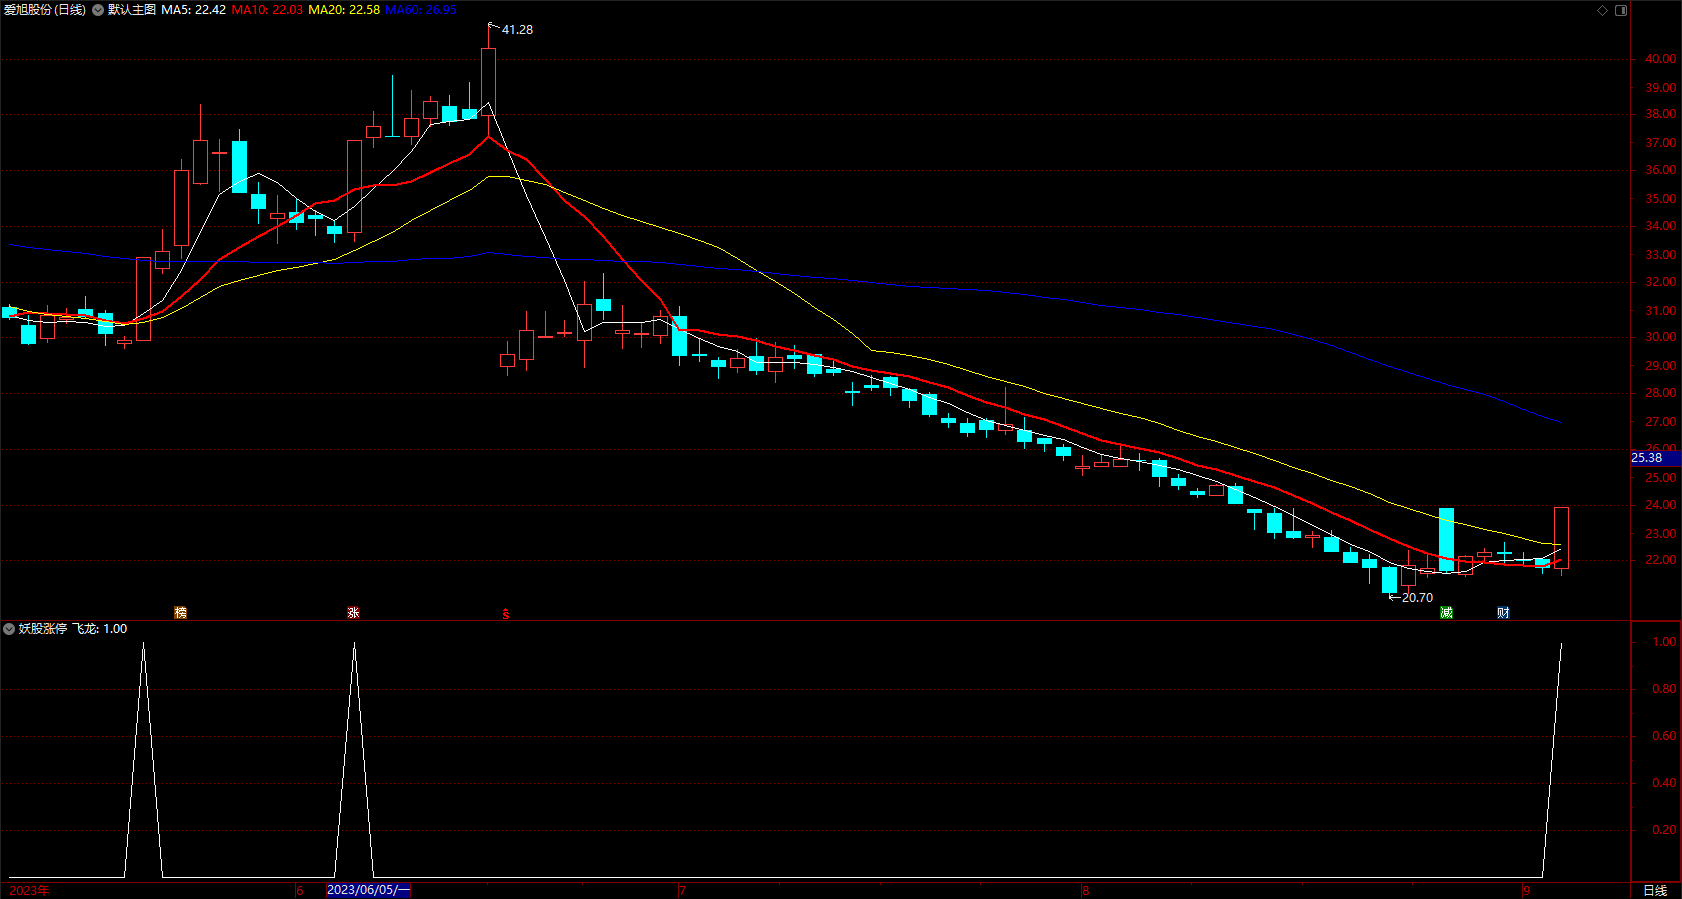
Task: Click the 20.70 low price label
Action: pyautogui.click(x=1417, y=598)
